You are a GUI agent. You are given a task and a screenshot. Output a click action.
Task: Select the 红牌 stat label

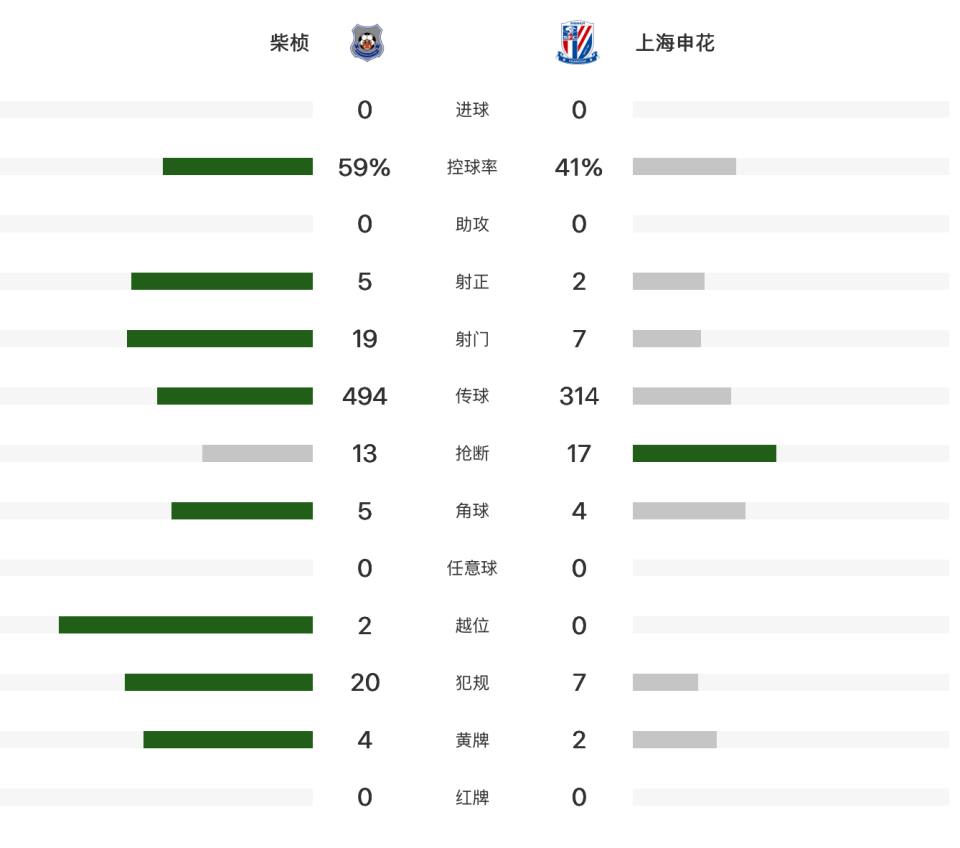pos(472,797)
